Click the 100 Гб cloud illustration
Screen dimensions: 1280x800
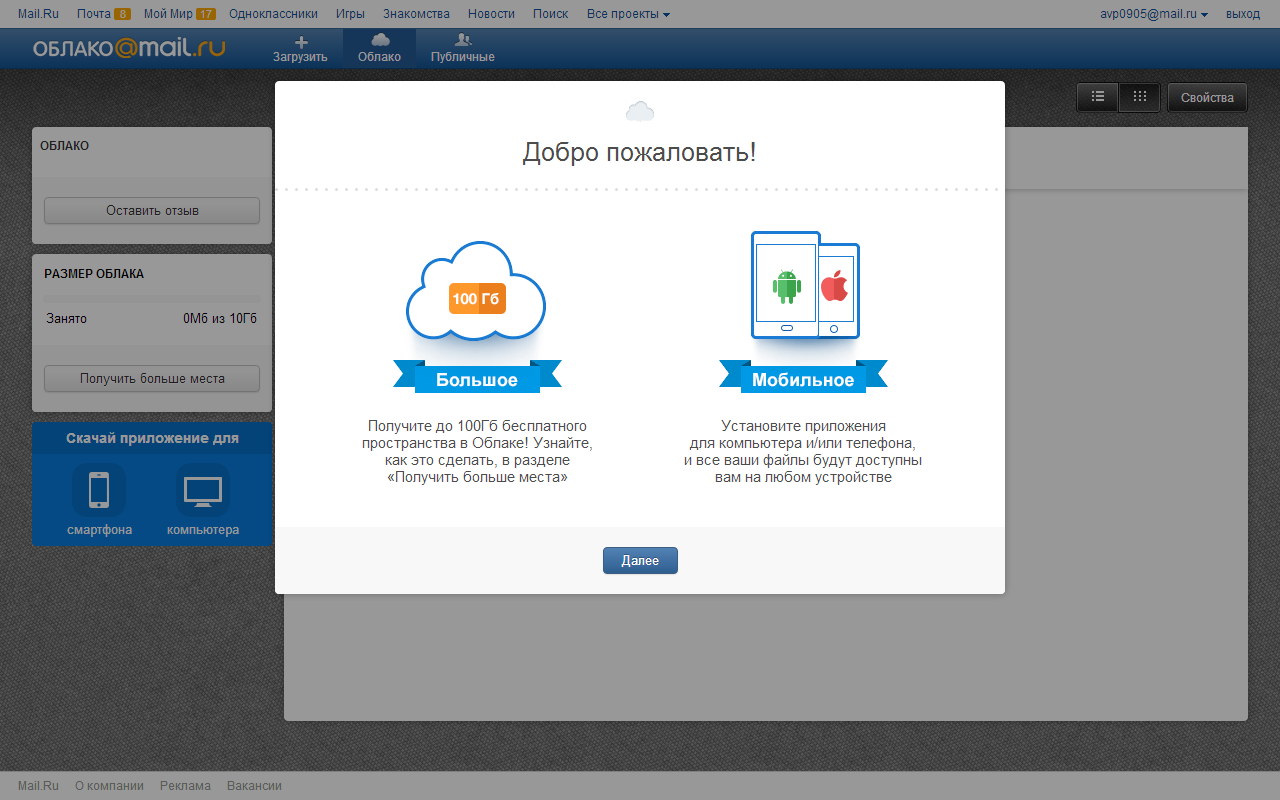pyautogui.click(x=476, y=290)
